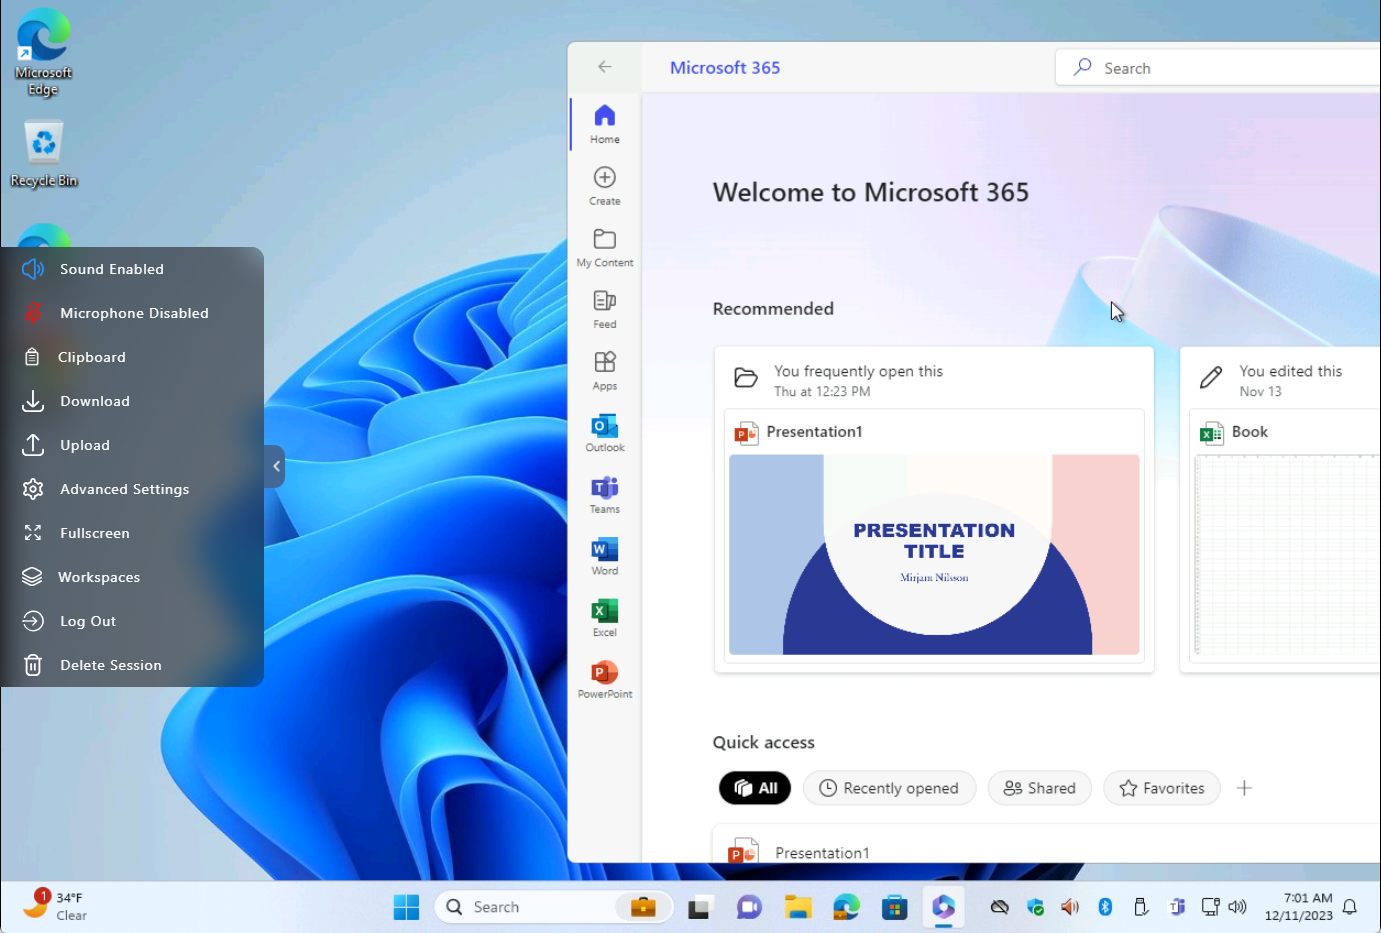Screen dimensions: 1381x933
Task: Switch to the Shared filter tab
Action: click(x=1039, y=788)
